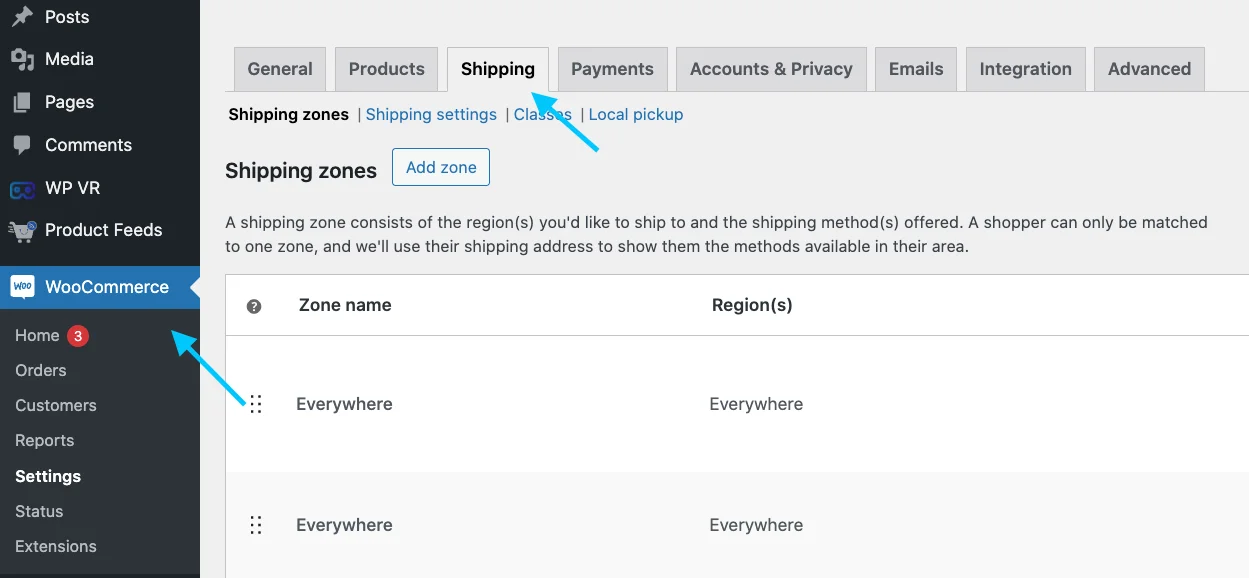Click the Pages icon in sidebar
Viewport: 1249px width, 578px height.
(x=22, y=102)
